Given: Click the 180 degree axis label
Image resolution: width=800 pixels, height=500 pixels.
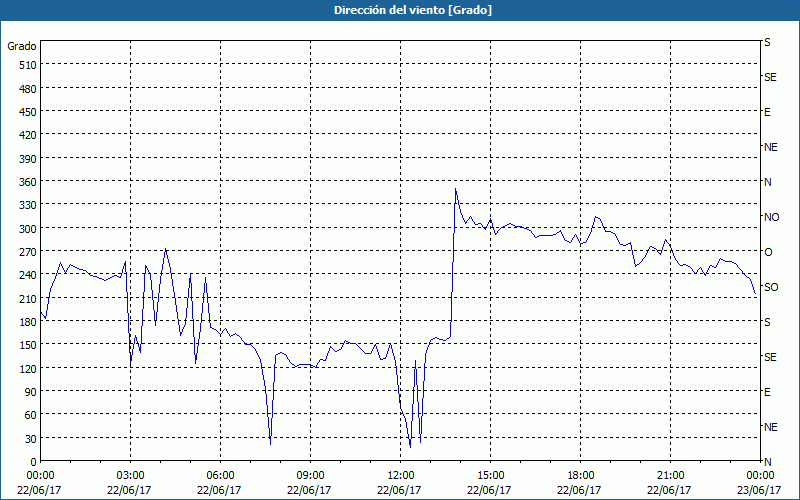Looking at the screenshot, I should (28, 322).
